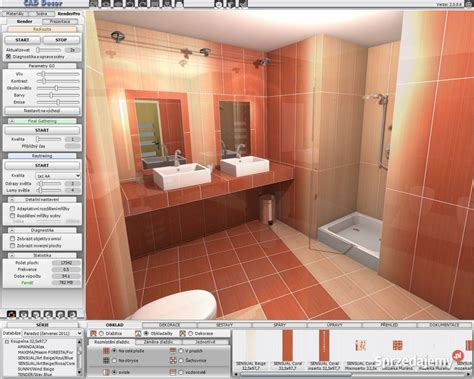Collapse the Statistika section
This screenshot has height=379, width=474.
pyautogui.click(x=12, y=255)
